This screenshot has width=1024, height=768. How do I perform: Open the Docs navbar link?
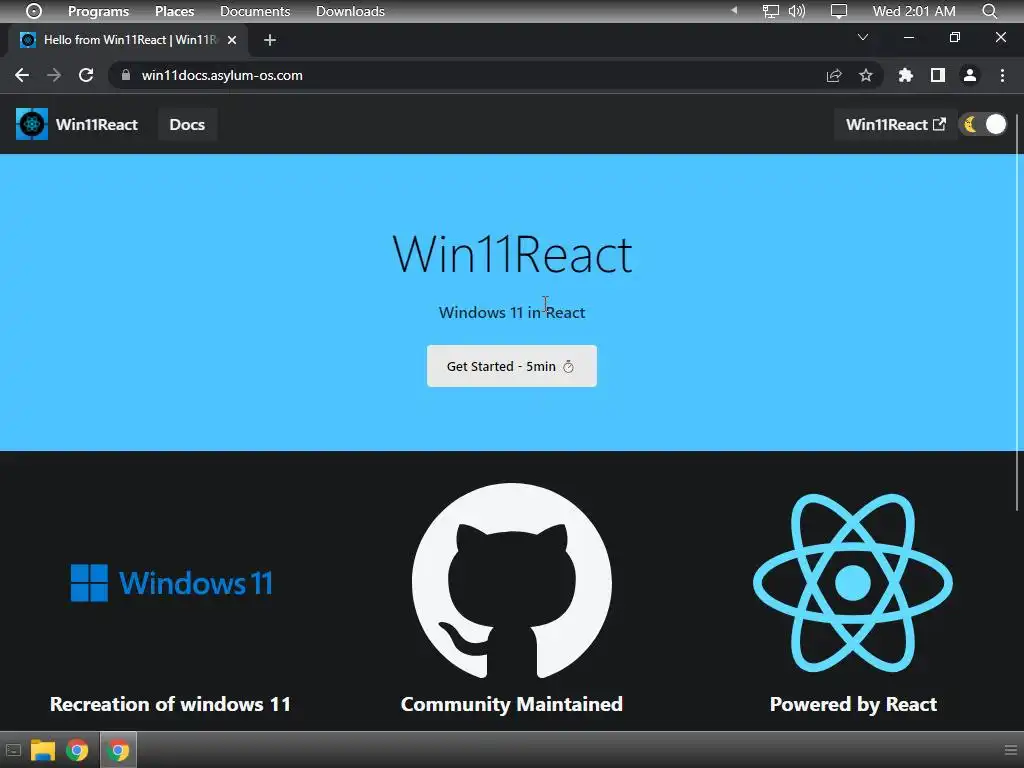[x=187, y=125]
